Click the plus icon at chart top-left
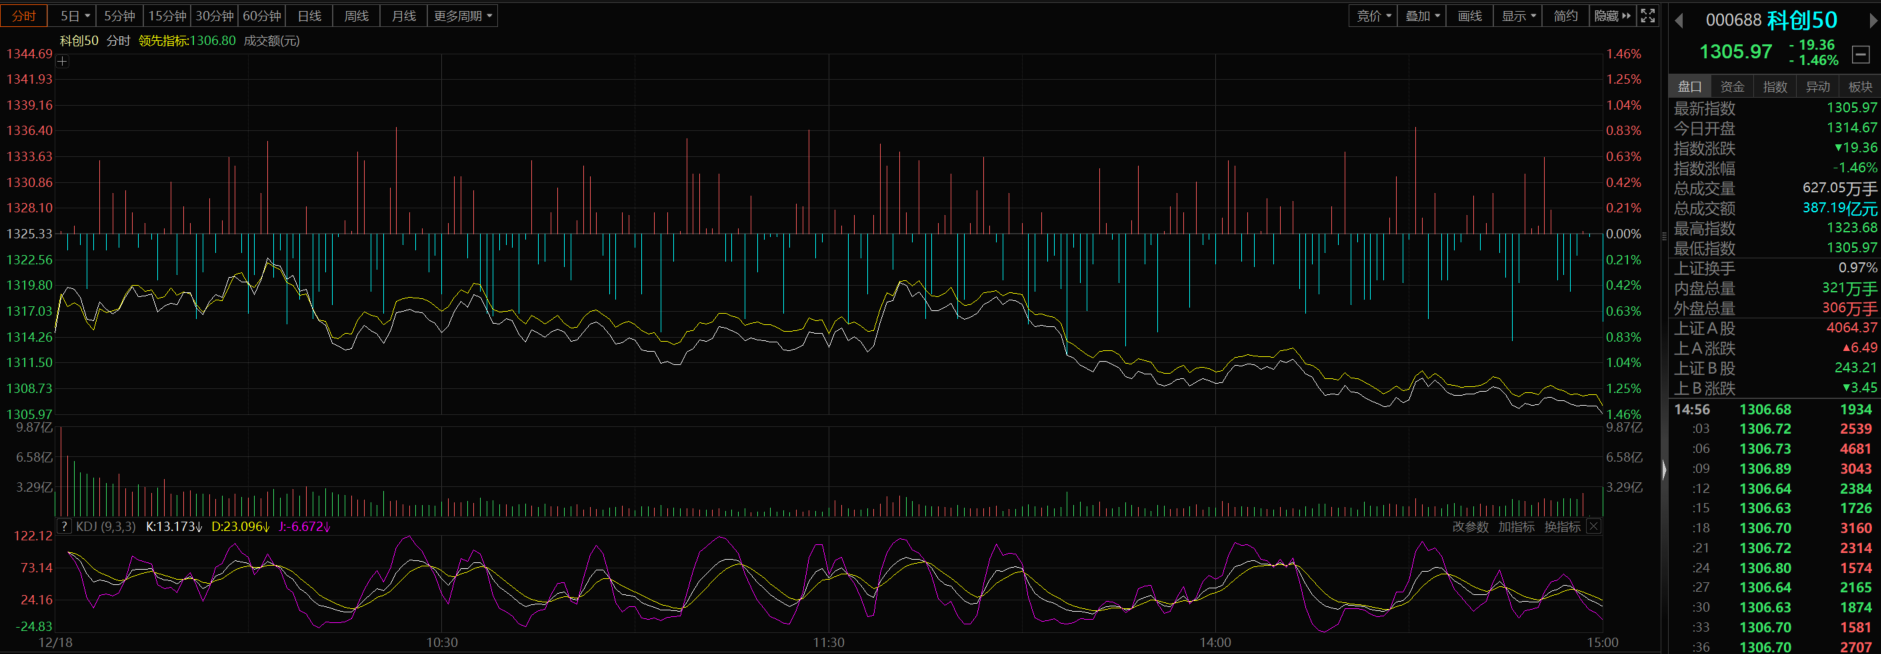Viewport: 1881px width, 654px height. [x=62, y=61]
